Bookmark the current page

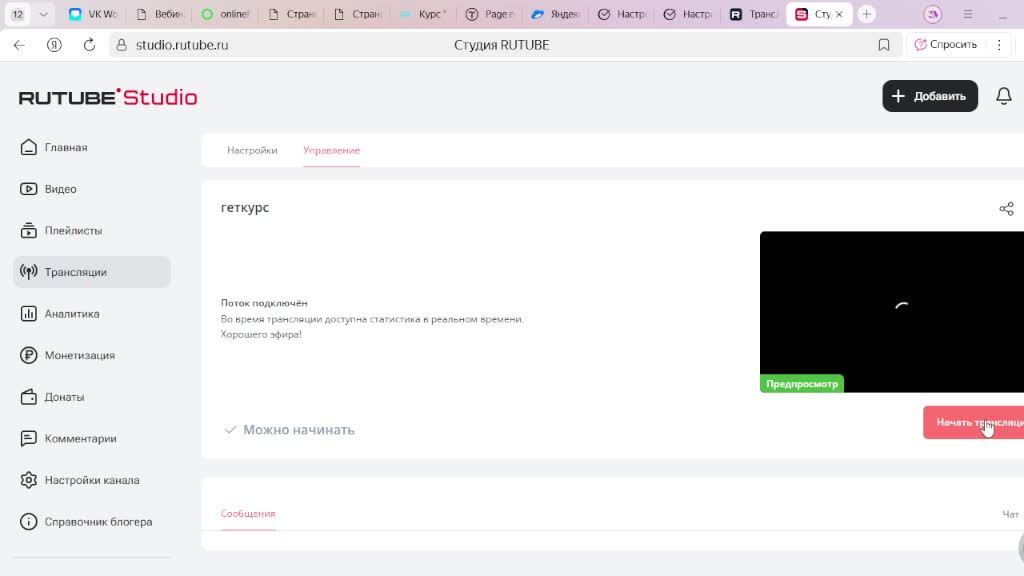pyautogui.click(x=884, y=45)
